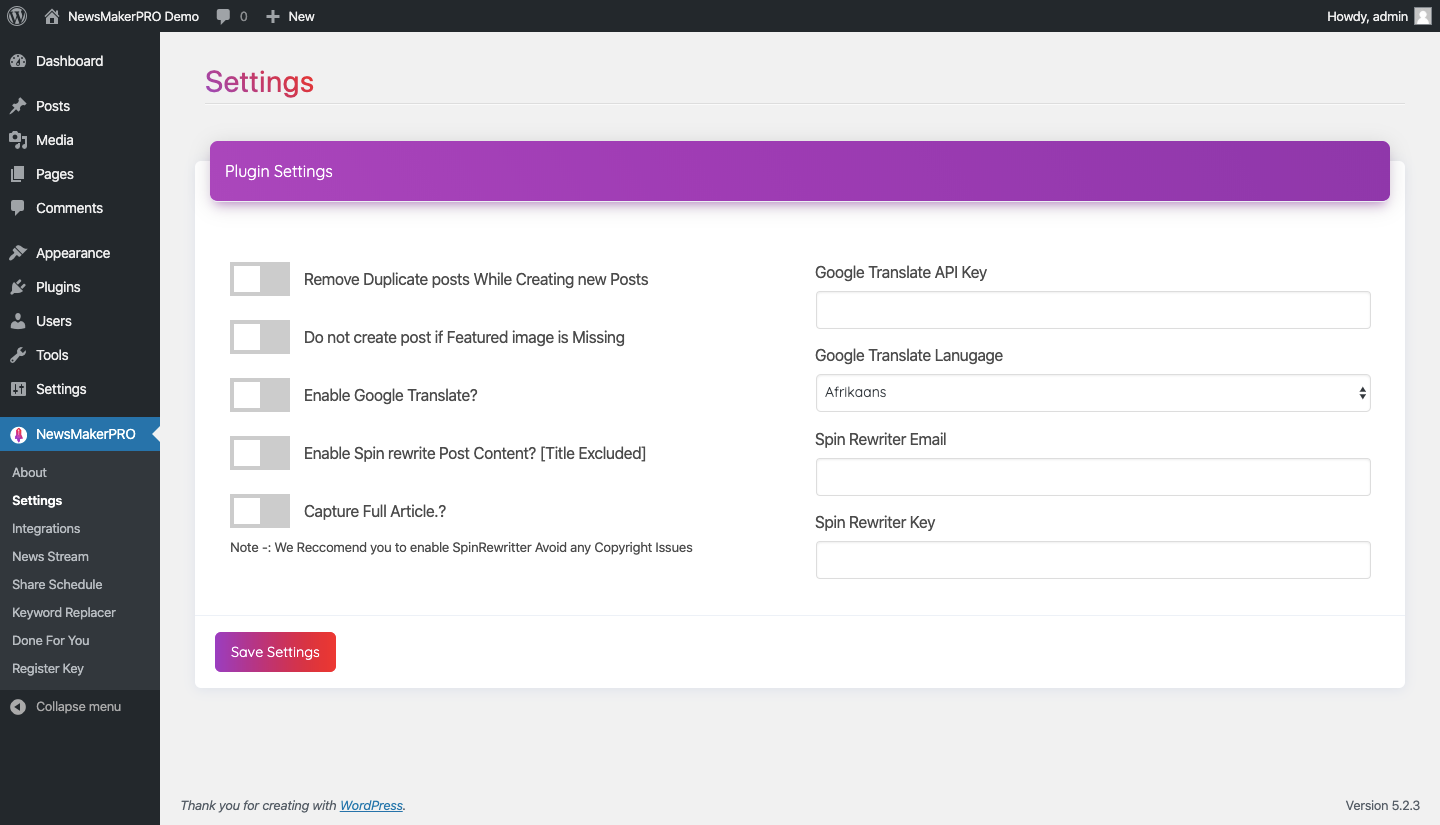
Task: Click into Google Translate API Key field
Action: [1093, 310]
